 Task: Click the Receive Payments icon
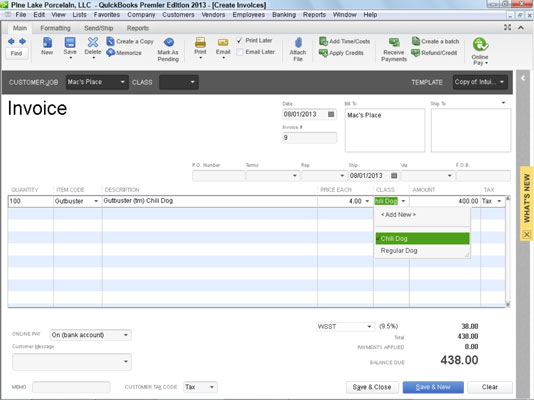394,42
